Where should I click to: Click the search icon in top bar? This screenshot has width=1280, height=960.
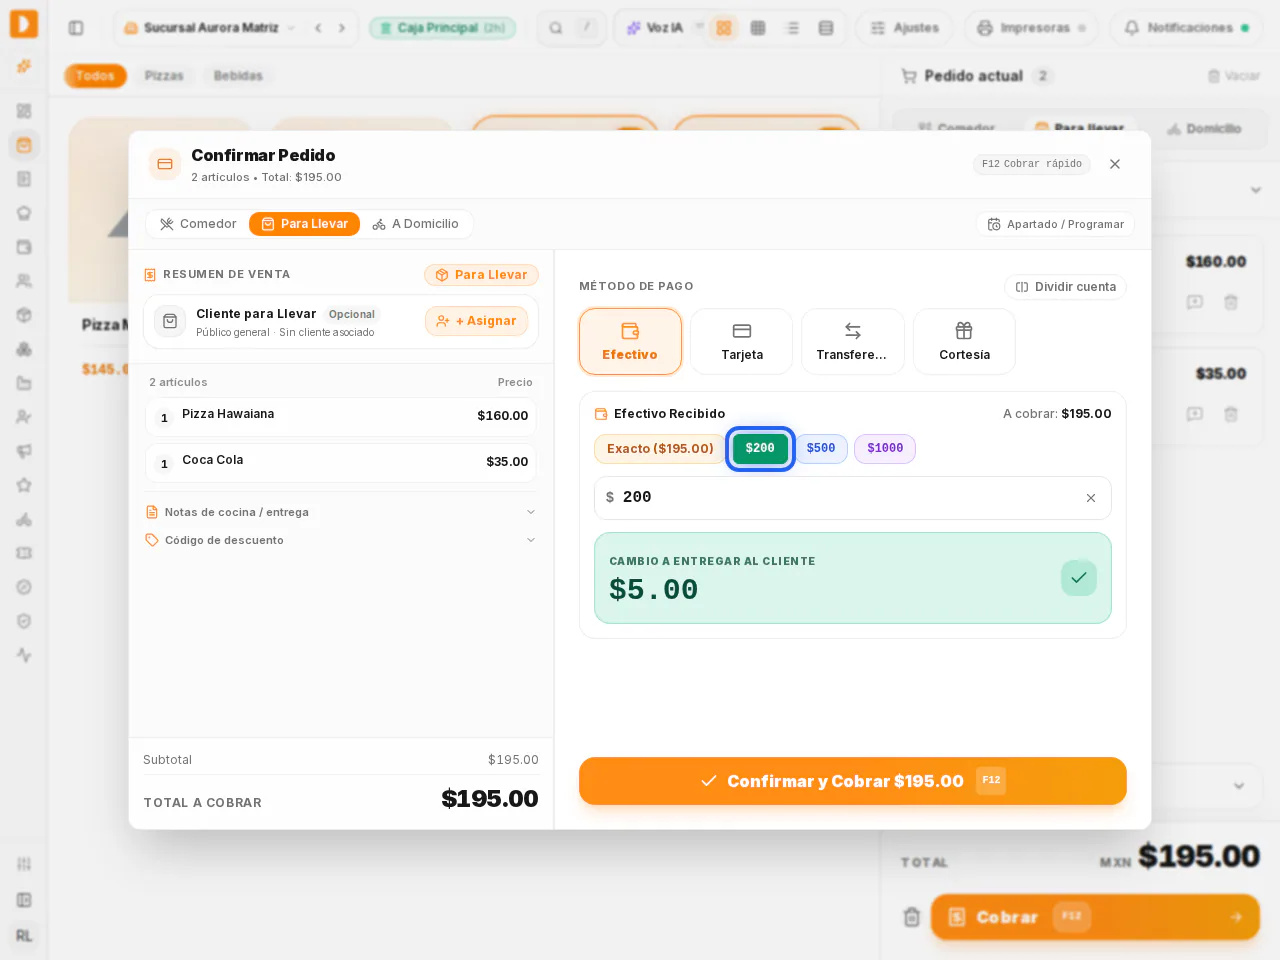click(556, 28)
